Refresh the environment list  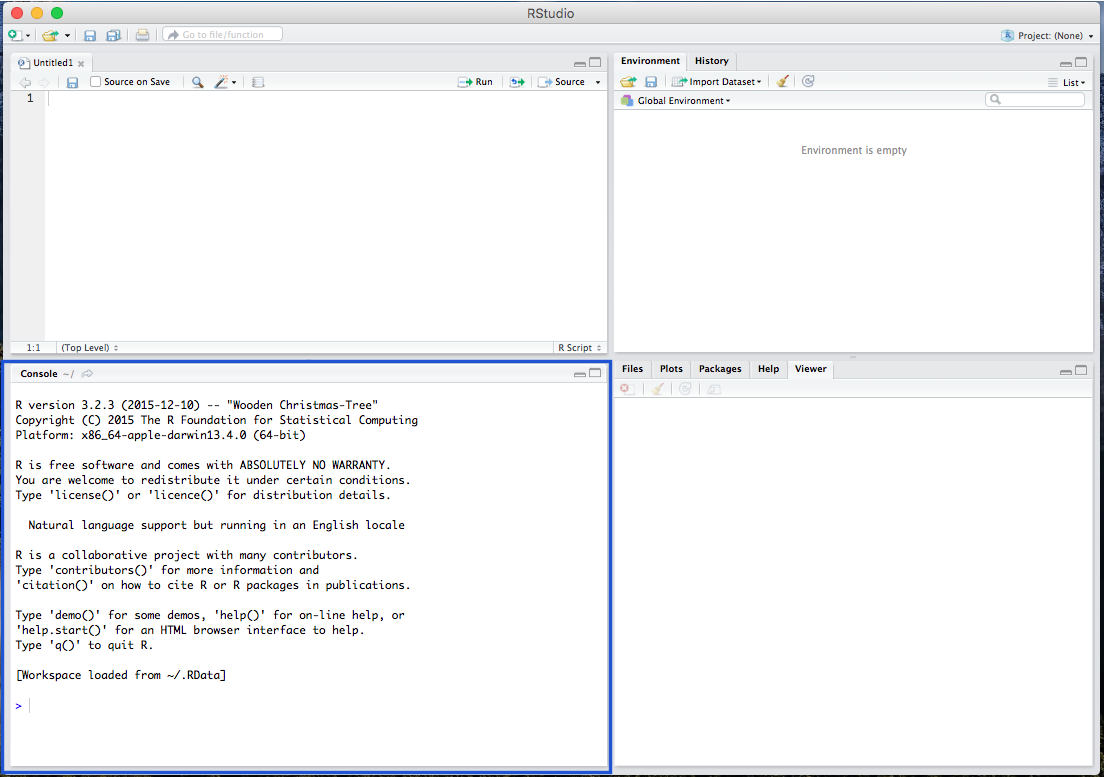tap(807, 81)
